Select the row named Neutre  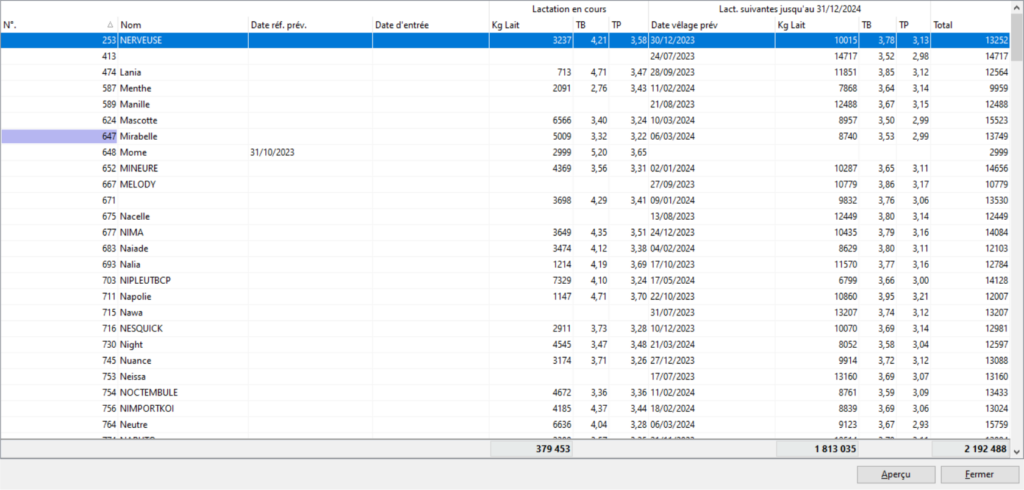(x=506, y=424)
